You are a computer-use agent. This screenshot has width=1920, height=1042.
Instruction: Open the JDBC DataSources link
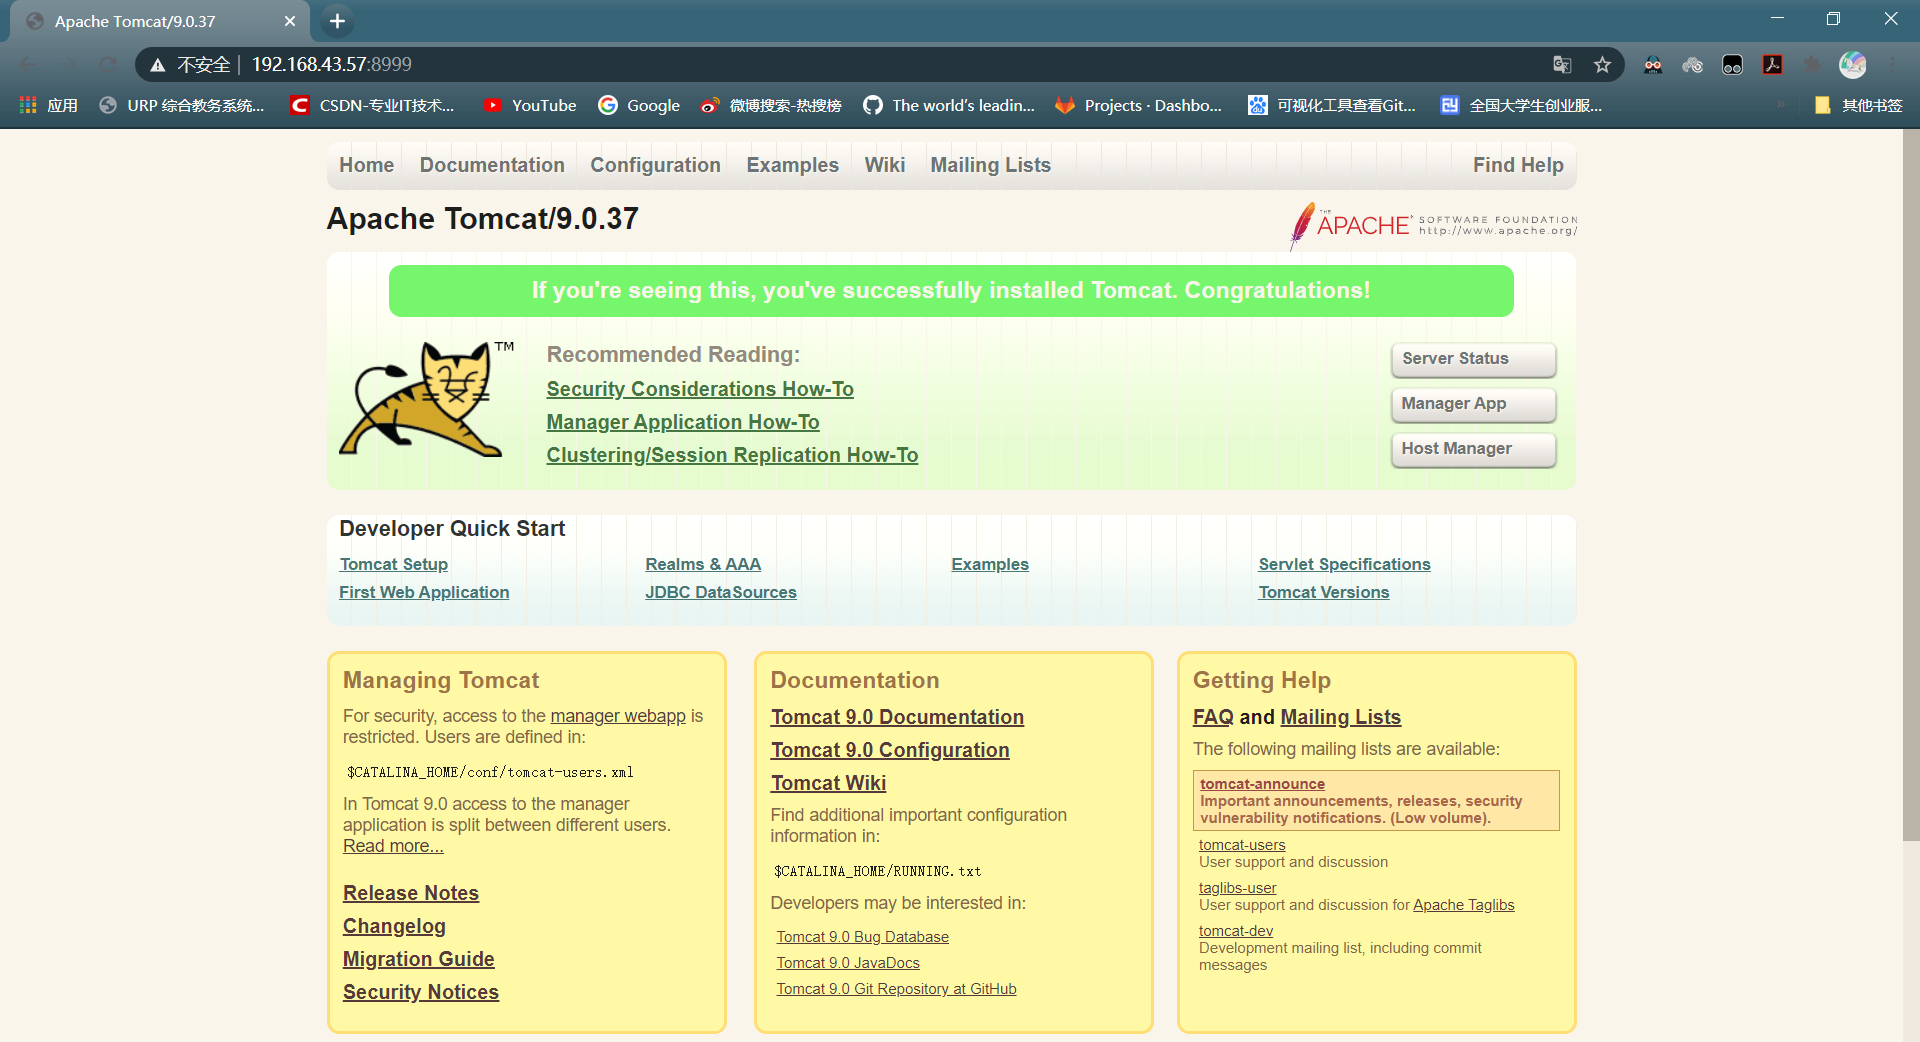tap(721, 592)
